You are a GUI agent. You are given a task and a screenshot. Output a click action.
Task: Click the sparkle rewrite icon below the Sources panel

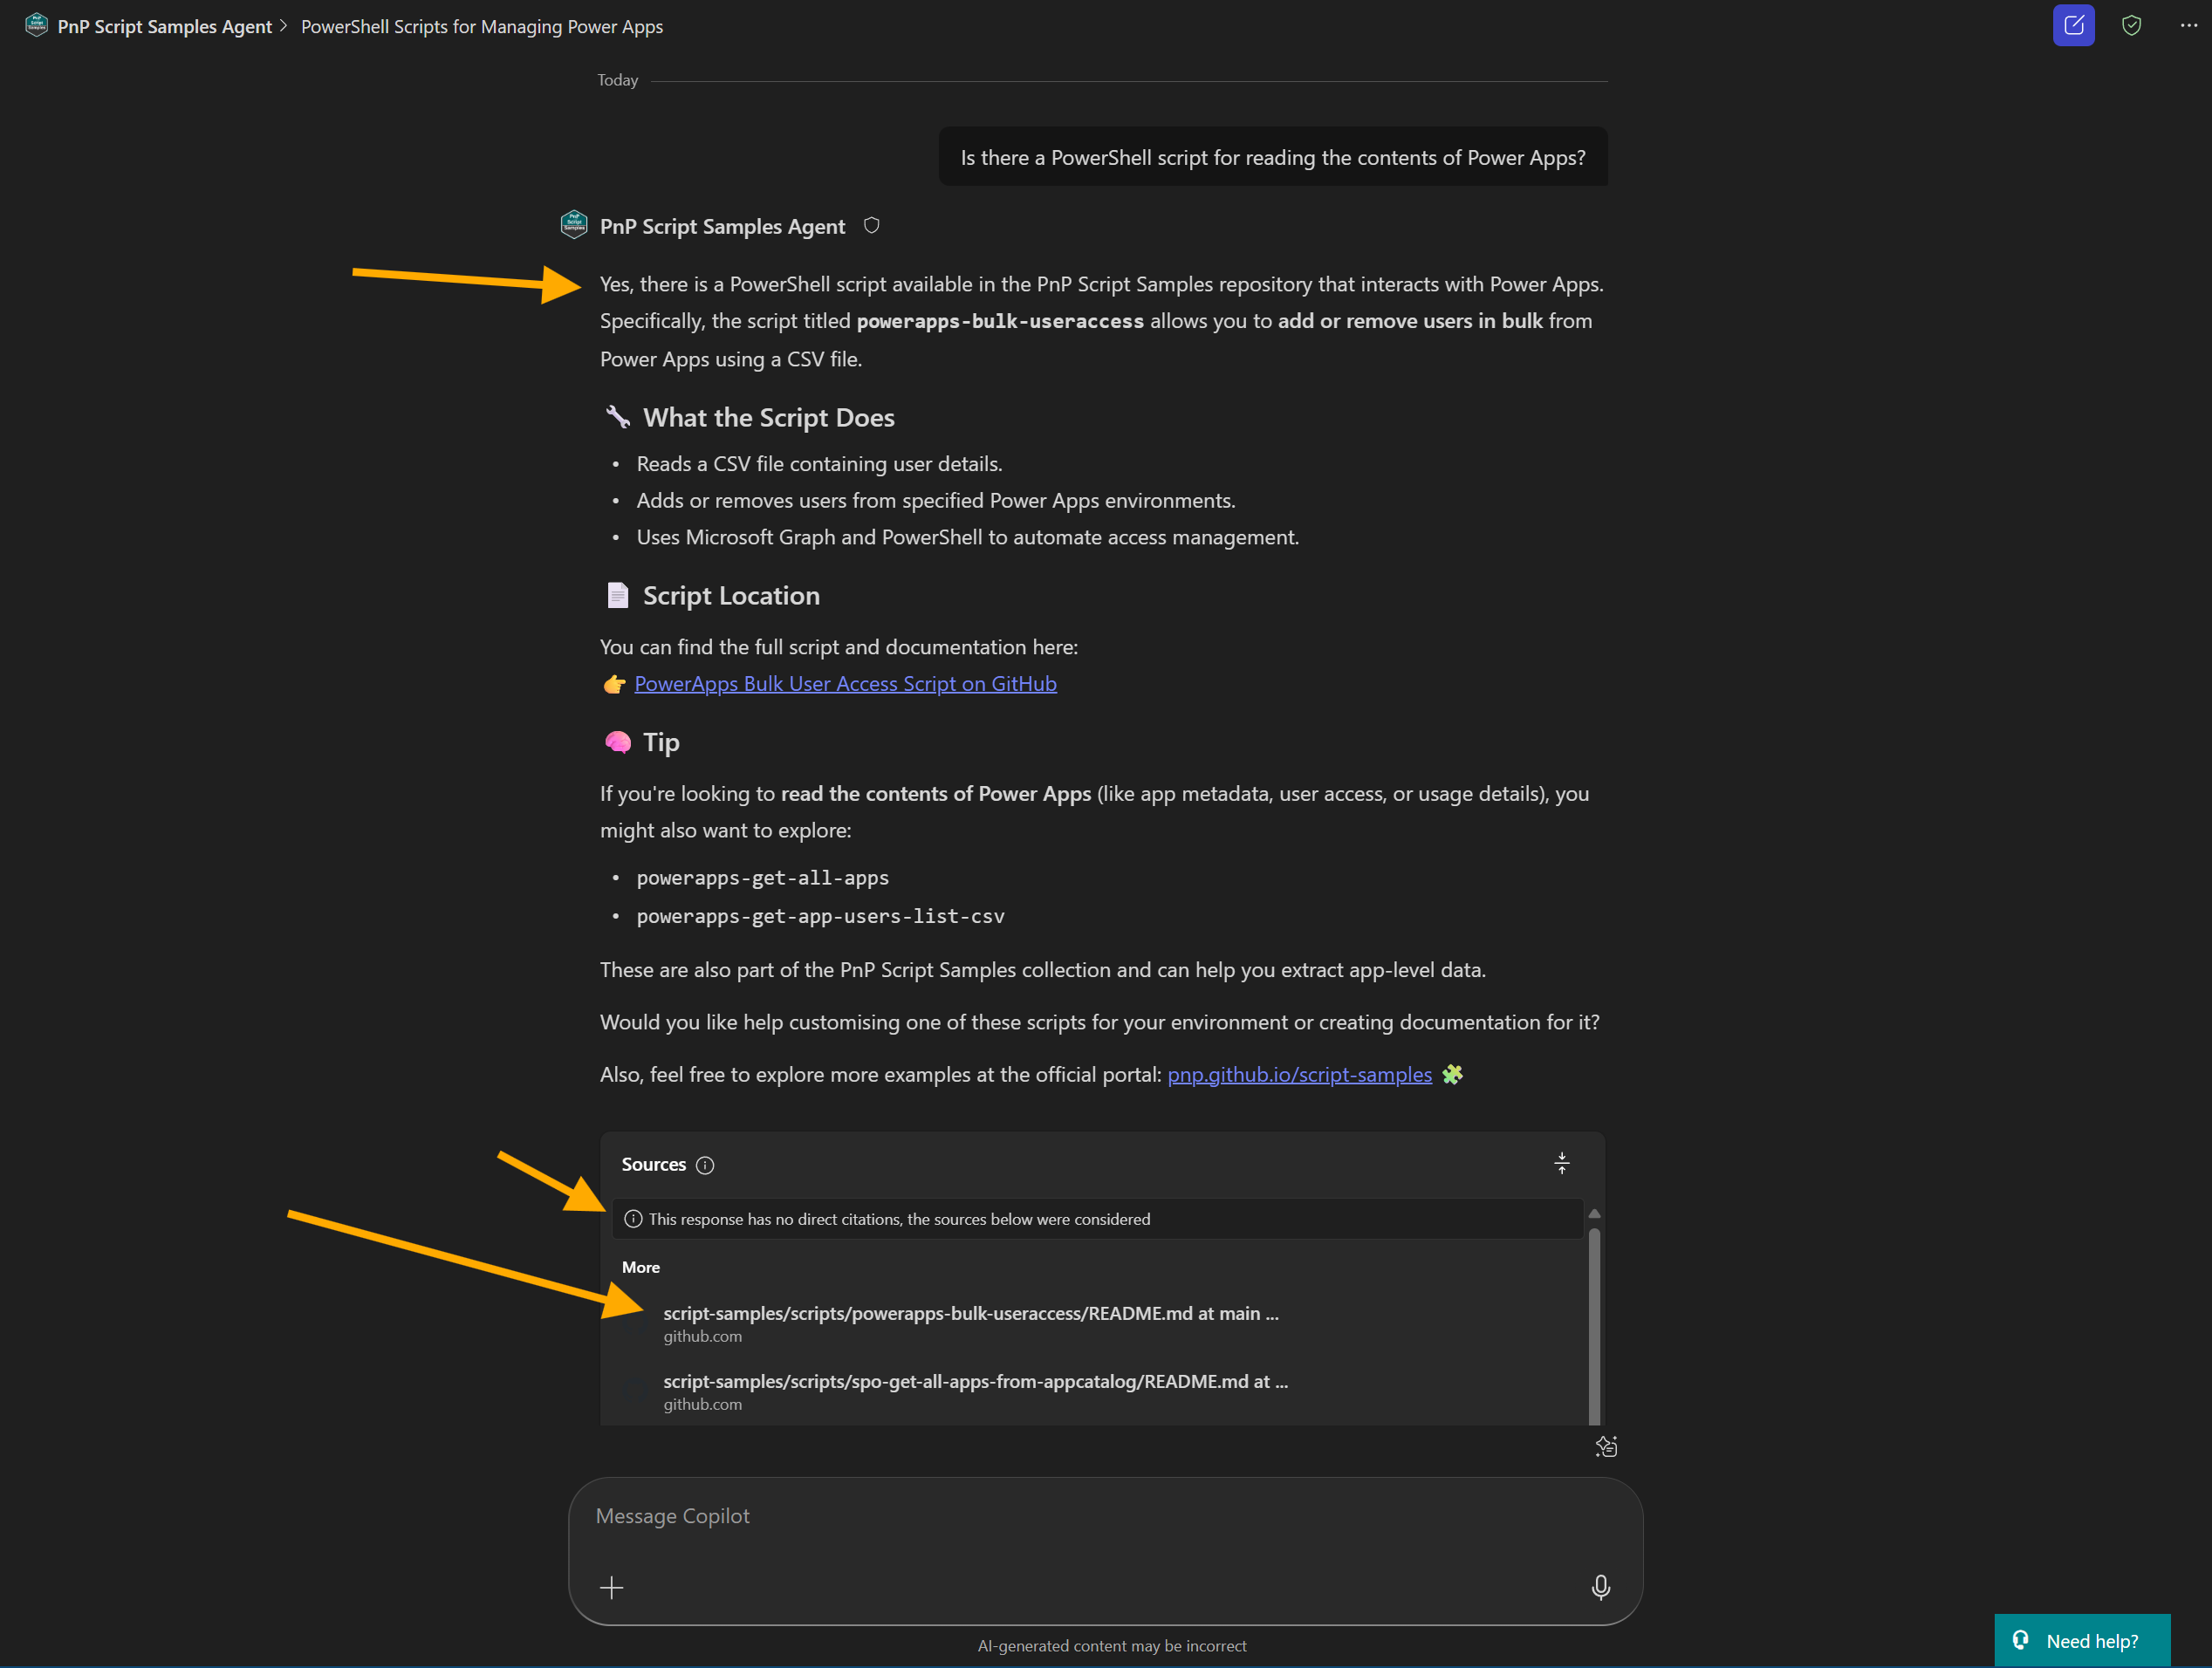[x=1607, y=1446]
